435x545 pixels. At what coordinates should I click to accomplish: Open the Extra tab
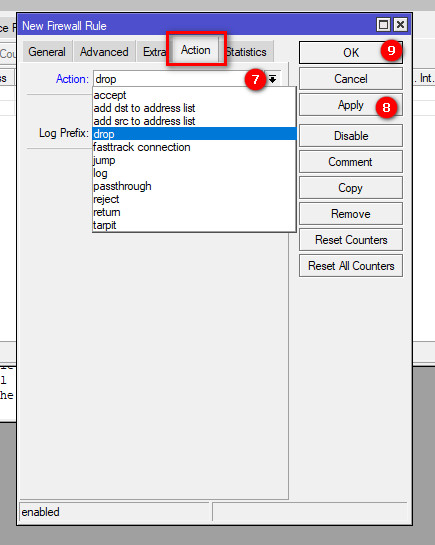153,52
